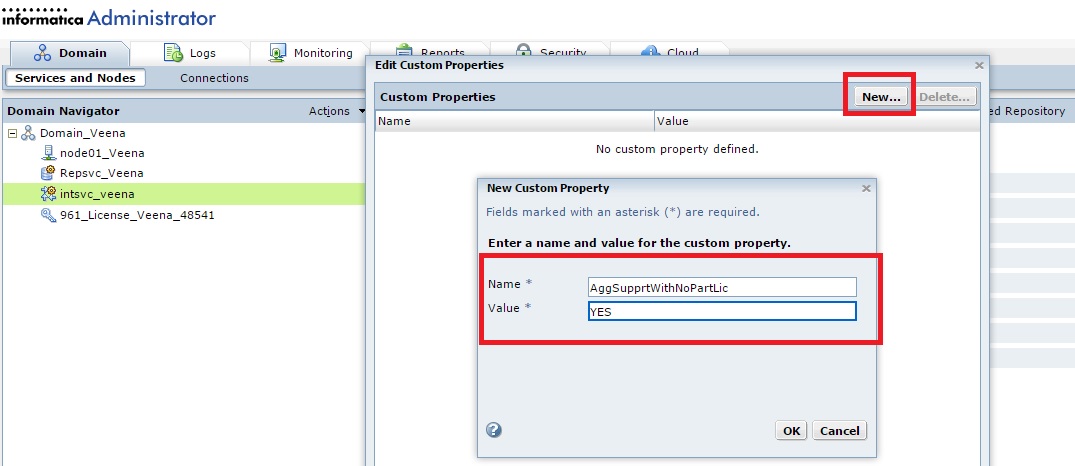This screenshot has height=466, width=1075.
Task: Open the Actions dropdown menu
Action: tap(337, 111)
